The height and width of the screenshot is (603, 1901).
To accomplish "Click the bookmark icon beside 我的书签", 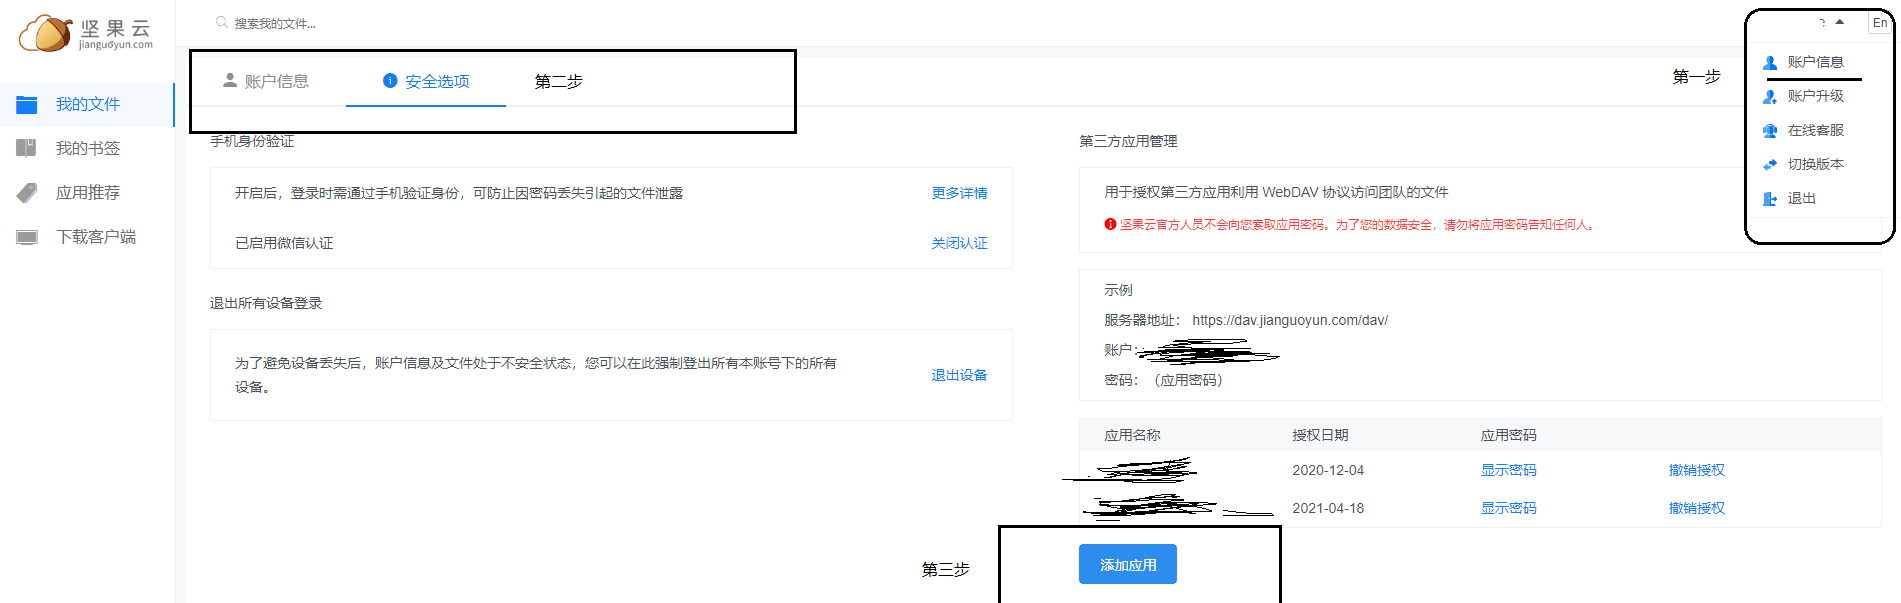I will click(27, 148).
